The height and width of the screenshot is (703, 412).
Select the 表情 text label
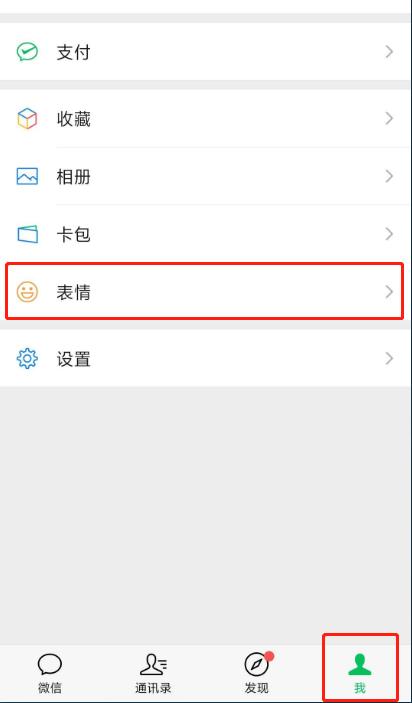click(74, 292)
